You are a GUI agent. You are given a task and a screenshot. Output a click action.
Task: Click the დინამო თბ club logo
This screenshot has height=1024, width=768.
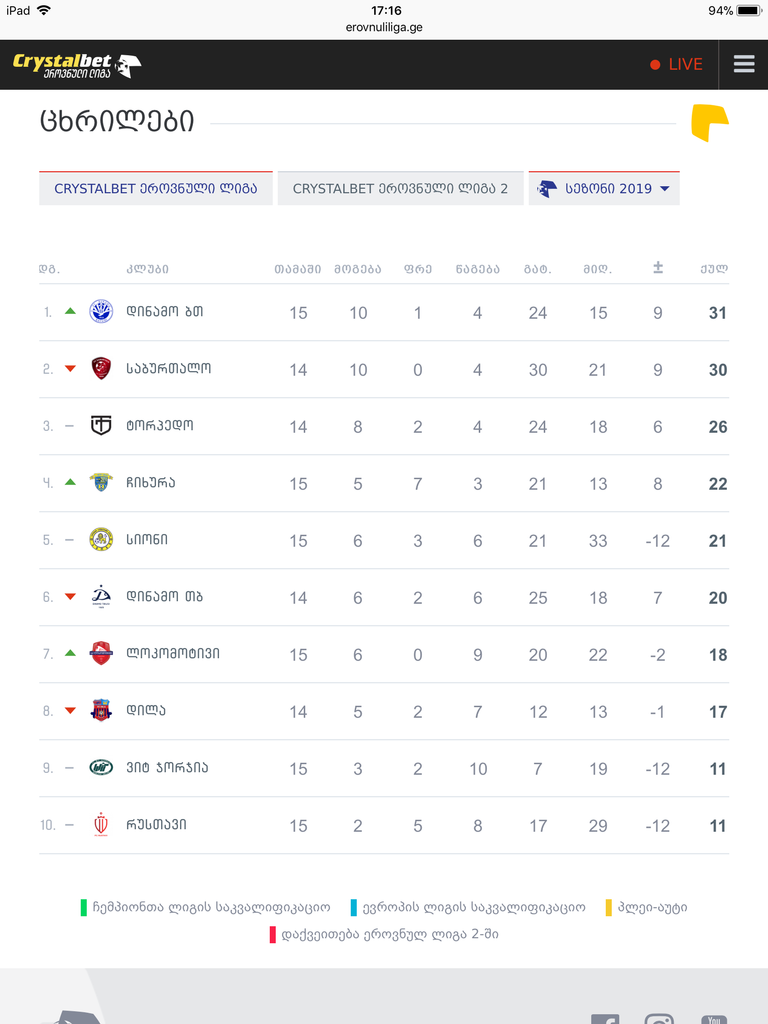coord(101,596)
